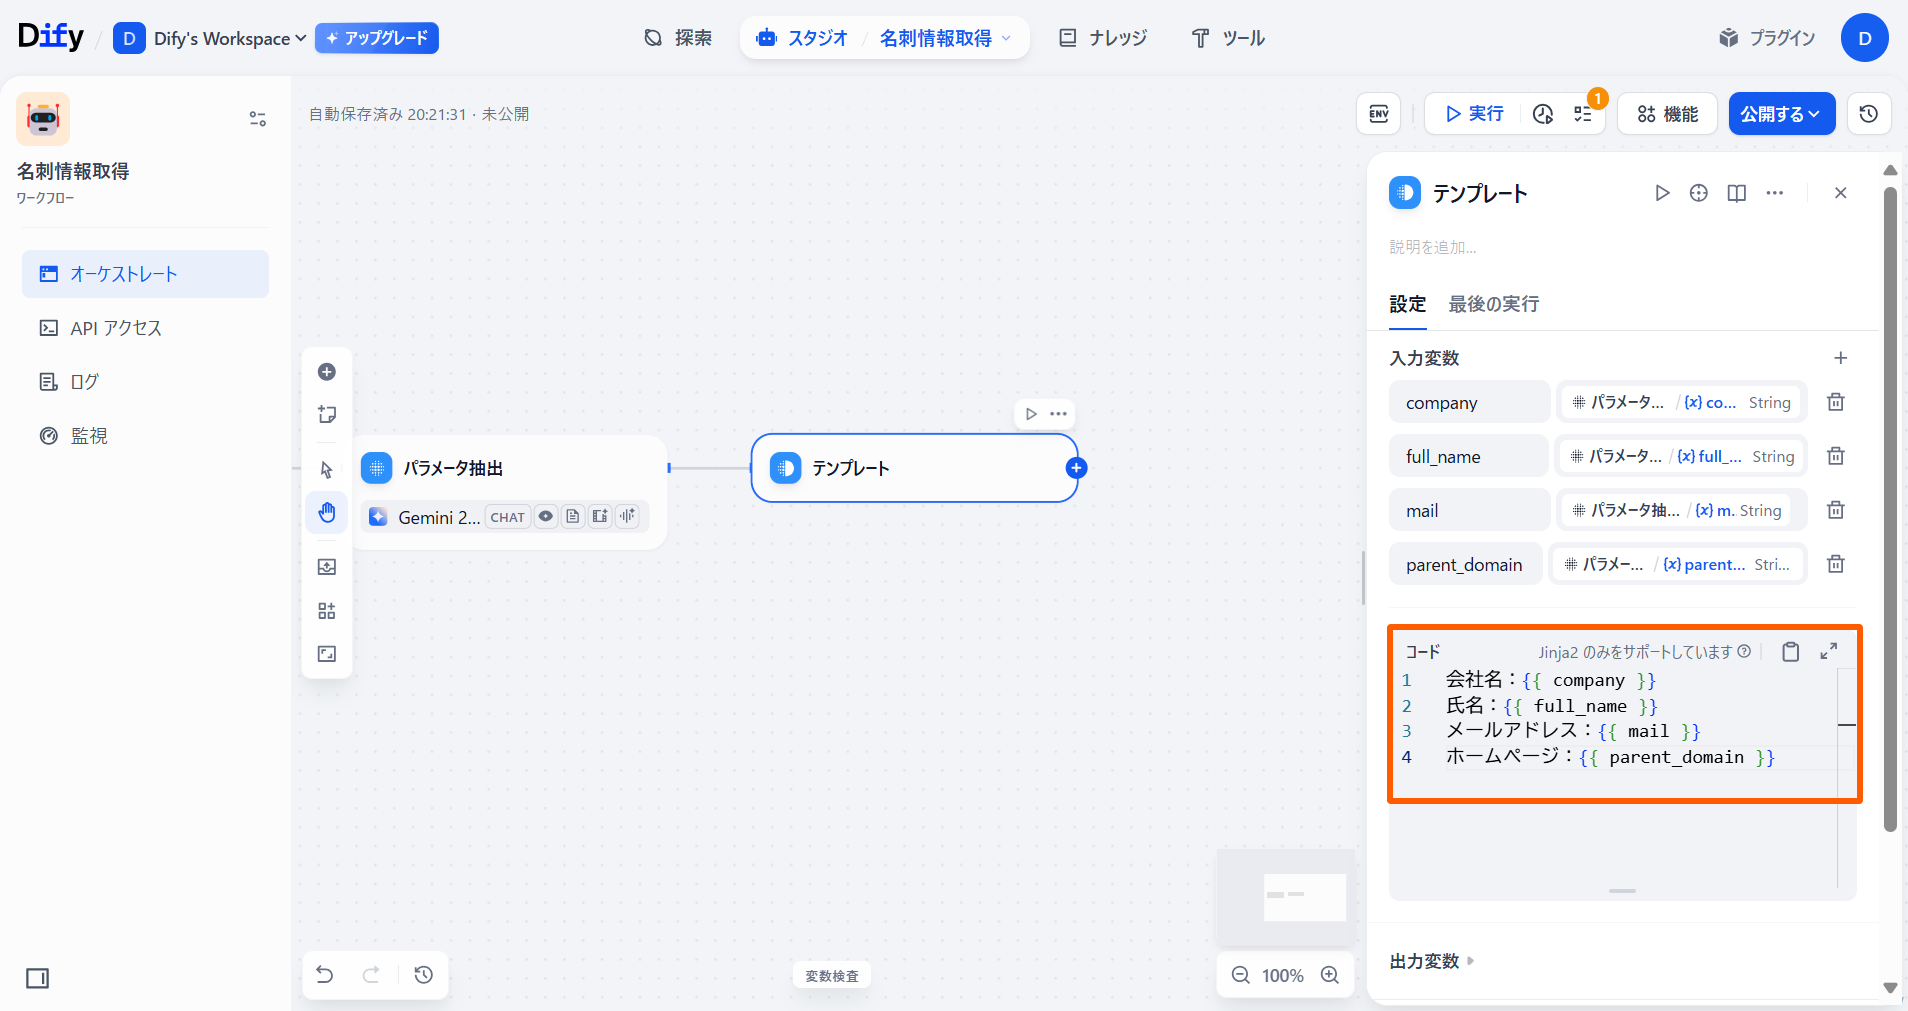Toggle the variable inspector 変数検査

click(831, 976)
